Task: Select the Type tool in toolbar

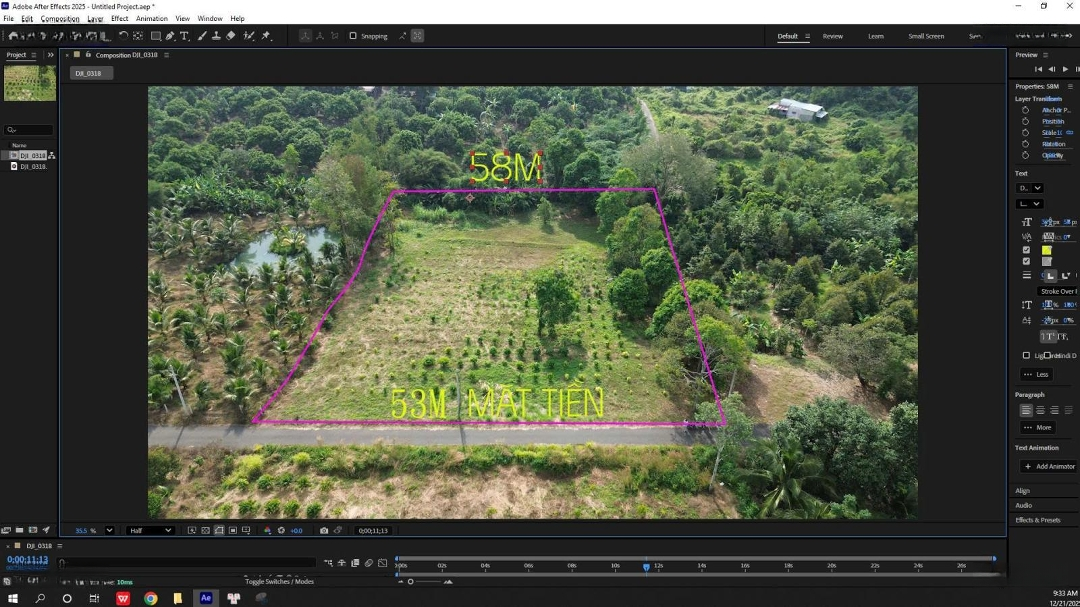Action: (185, 36)
